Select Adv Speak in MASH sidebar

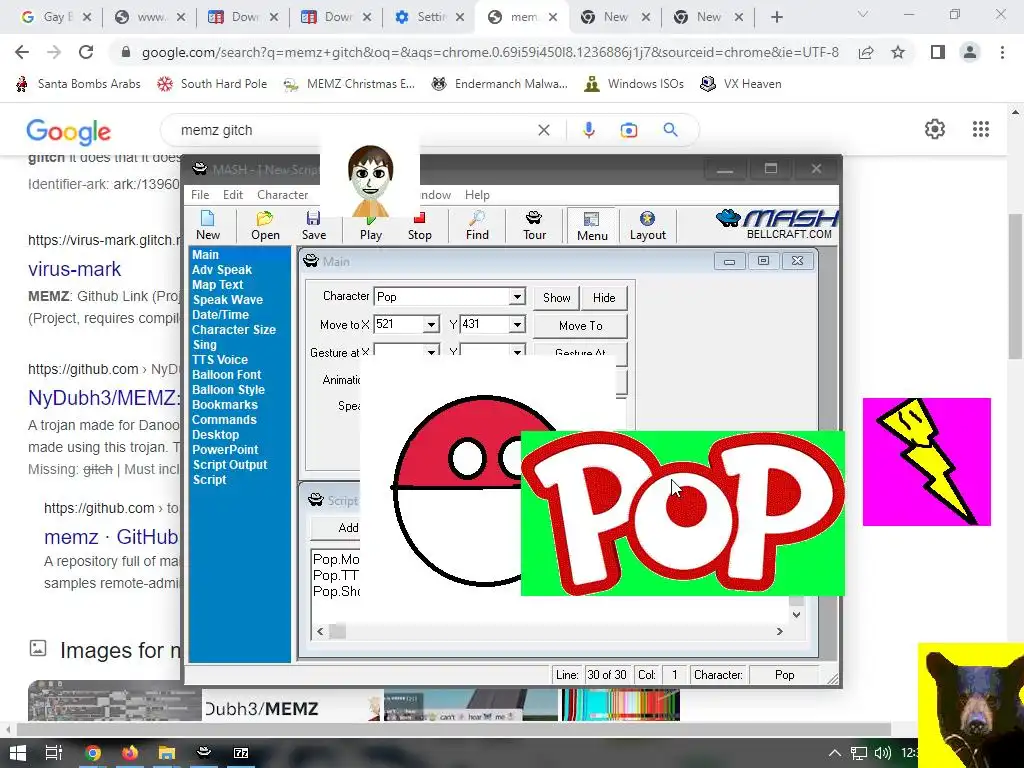coord(221,270)
